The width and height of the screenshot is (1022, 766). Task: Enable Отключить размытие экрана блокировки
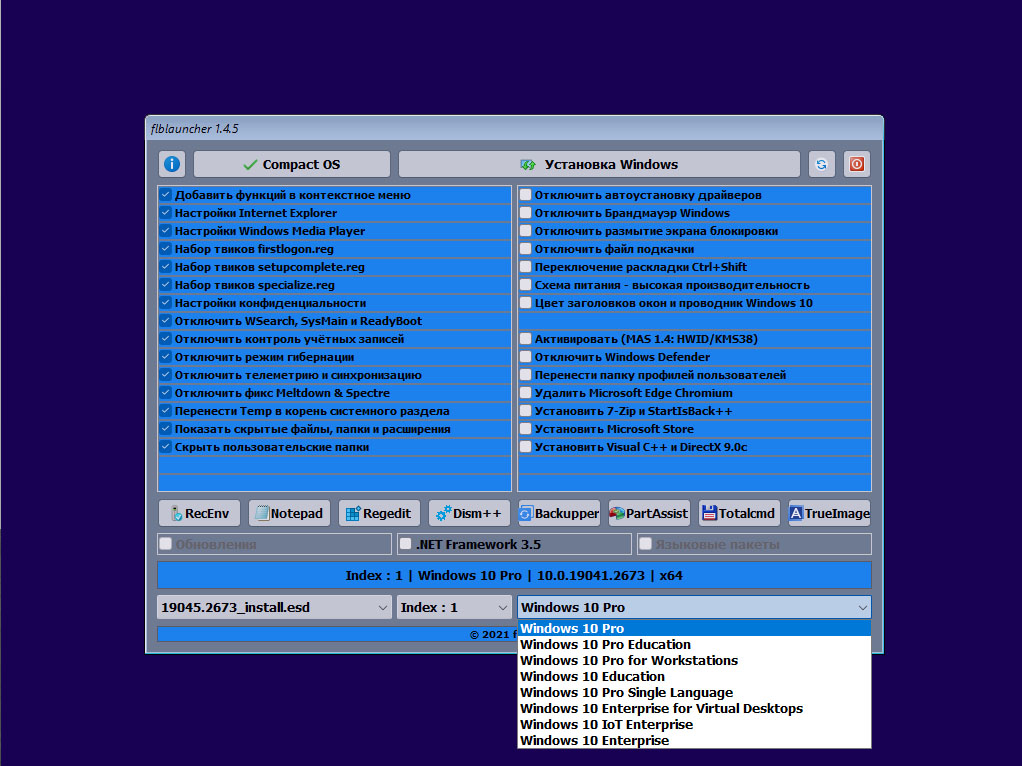[526, 231]
